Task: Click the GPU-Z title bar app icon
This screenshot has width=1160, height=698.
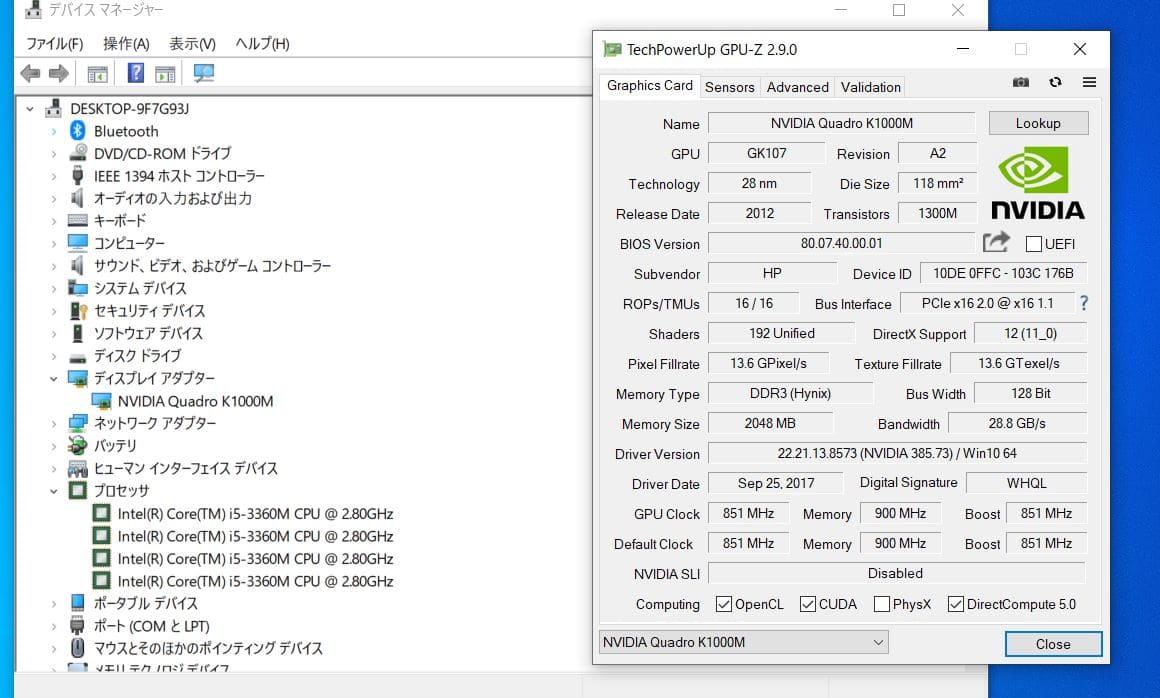Action: point(612,50)
